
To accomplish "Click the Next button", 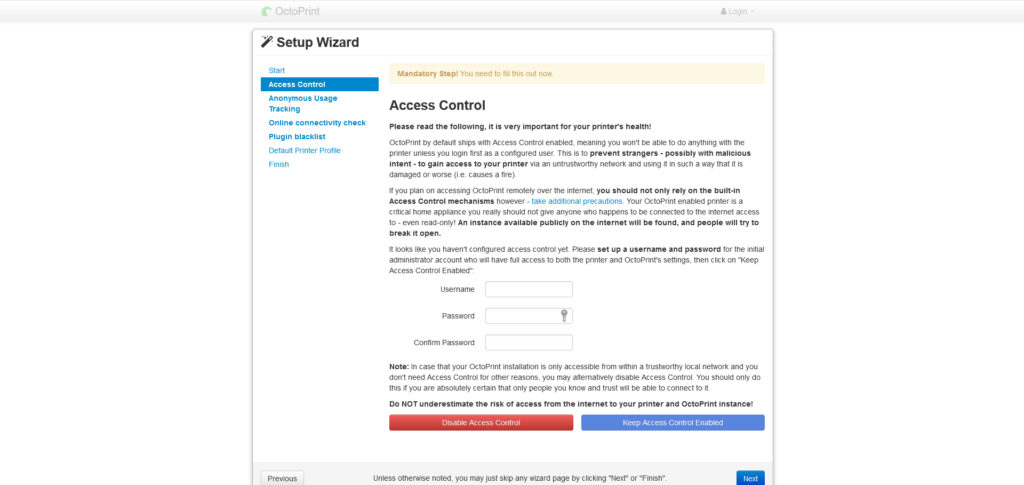I will (750, 478).
